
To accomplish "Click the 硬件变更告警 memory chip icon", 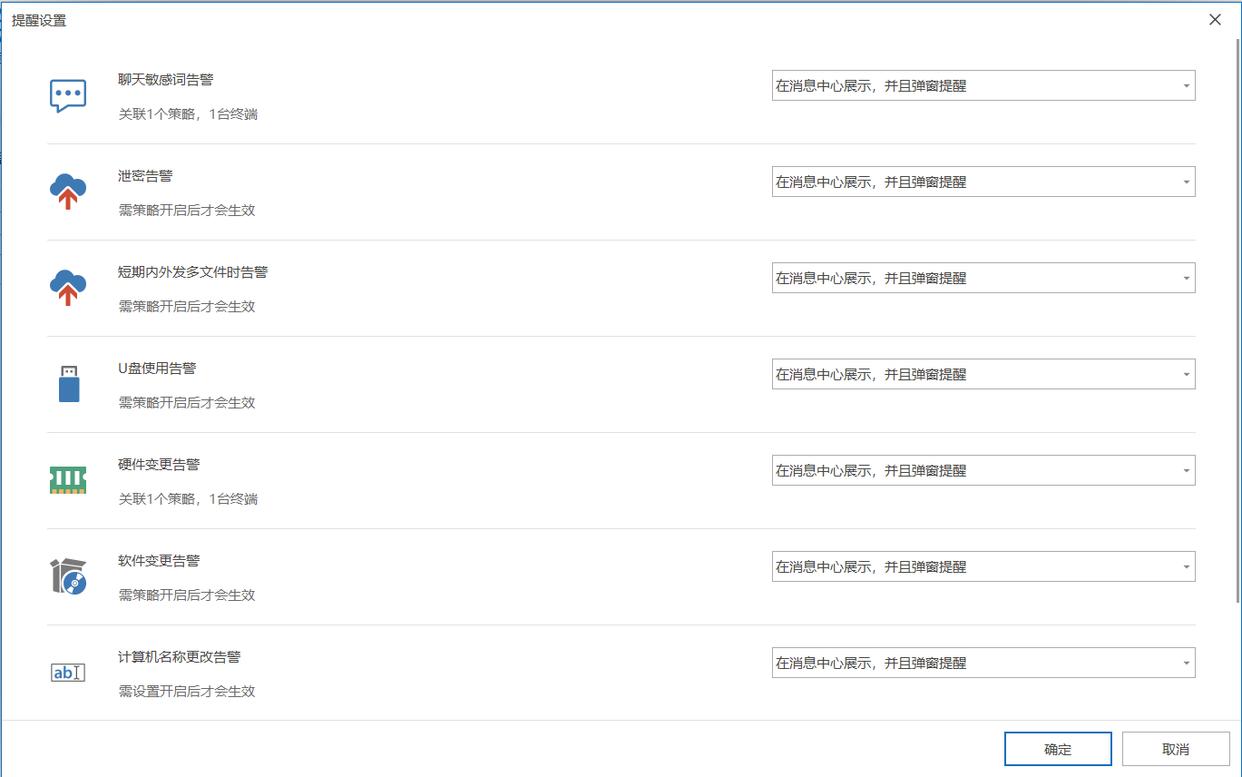I will click(68, 480).
